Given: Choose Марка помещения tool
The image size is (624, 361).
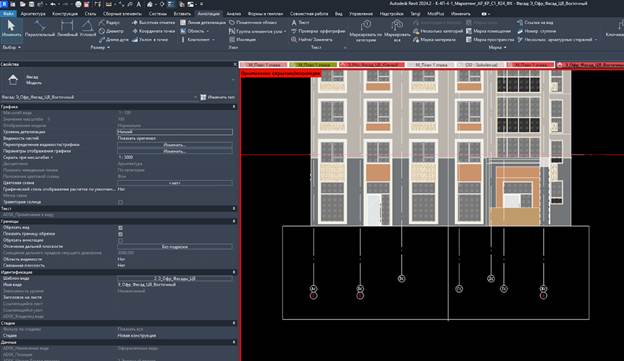Looking at the screenshot, I should (488, 31).
